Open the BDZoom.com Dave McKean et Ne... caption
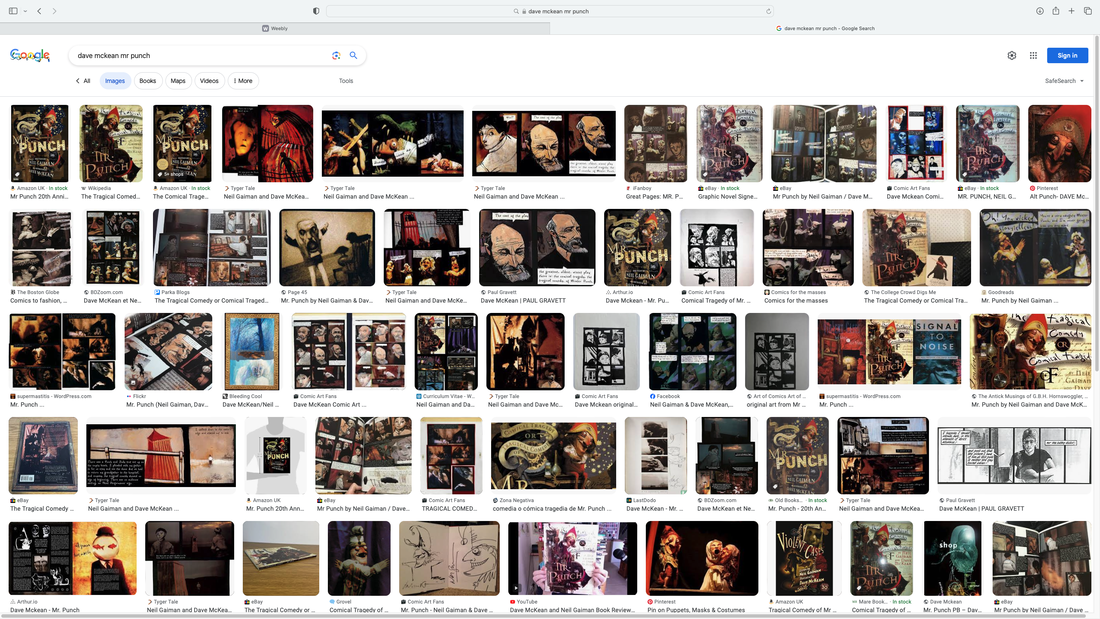The width and height of the screenshot is (1100, 619). coord(112,300)
